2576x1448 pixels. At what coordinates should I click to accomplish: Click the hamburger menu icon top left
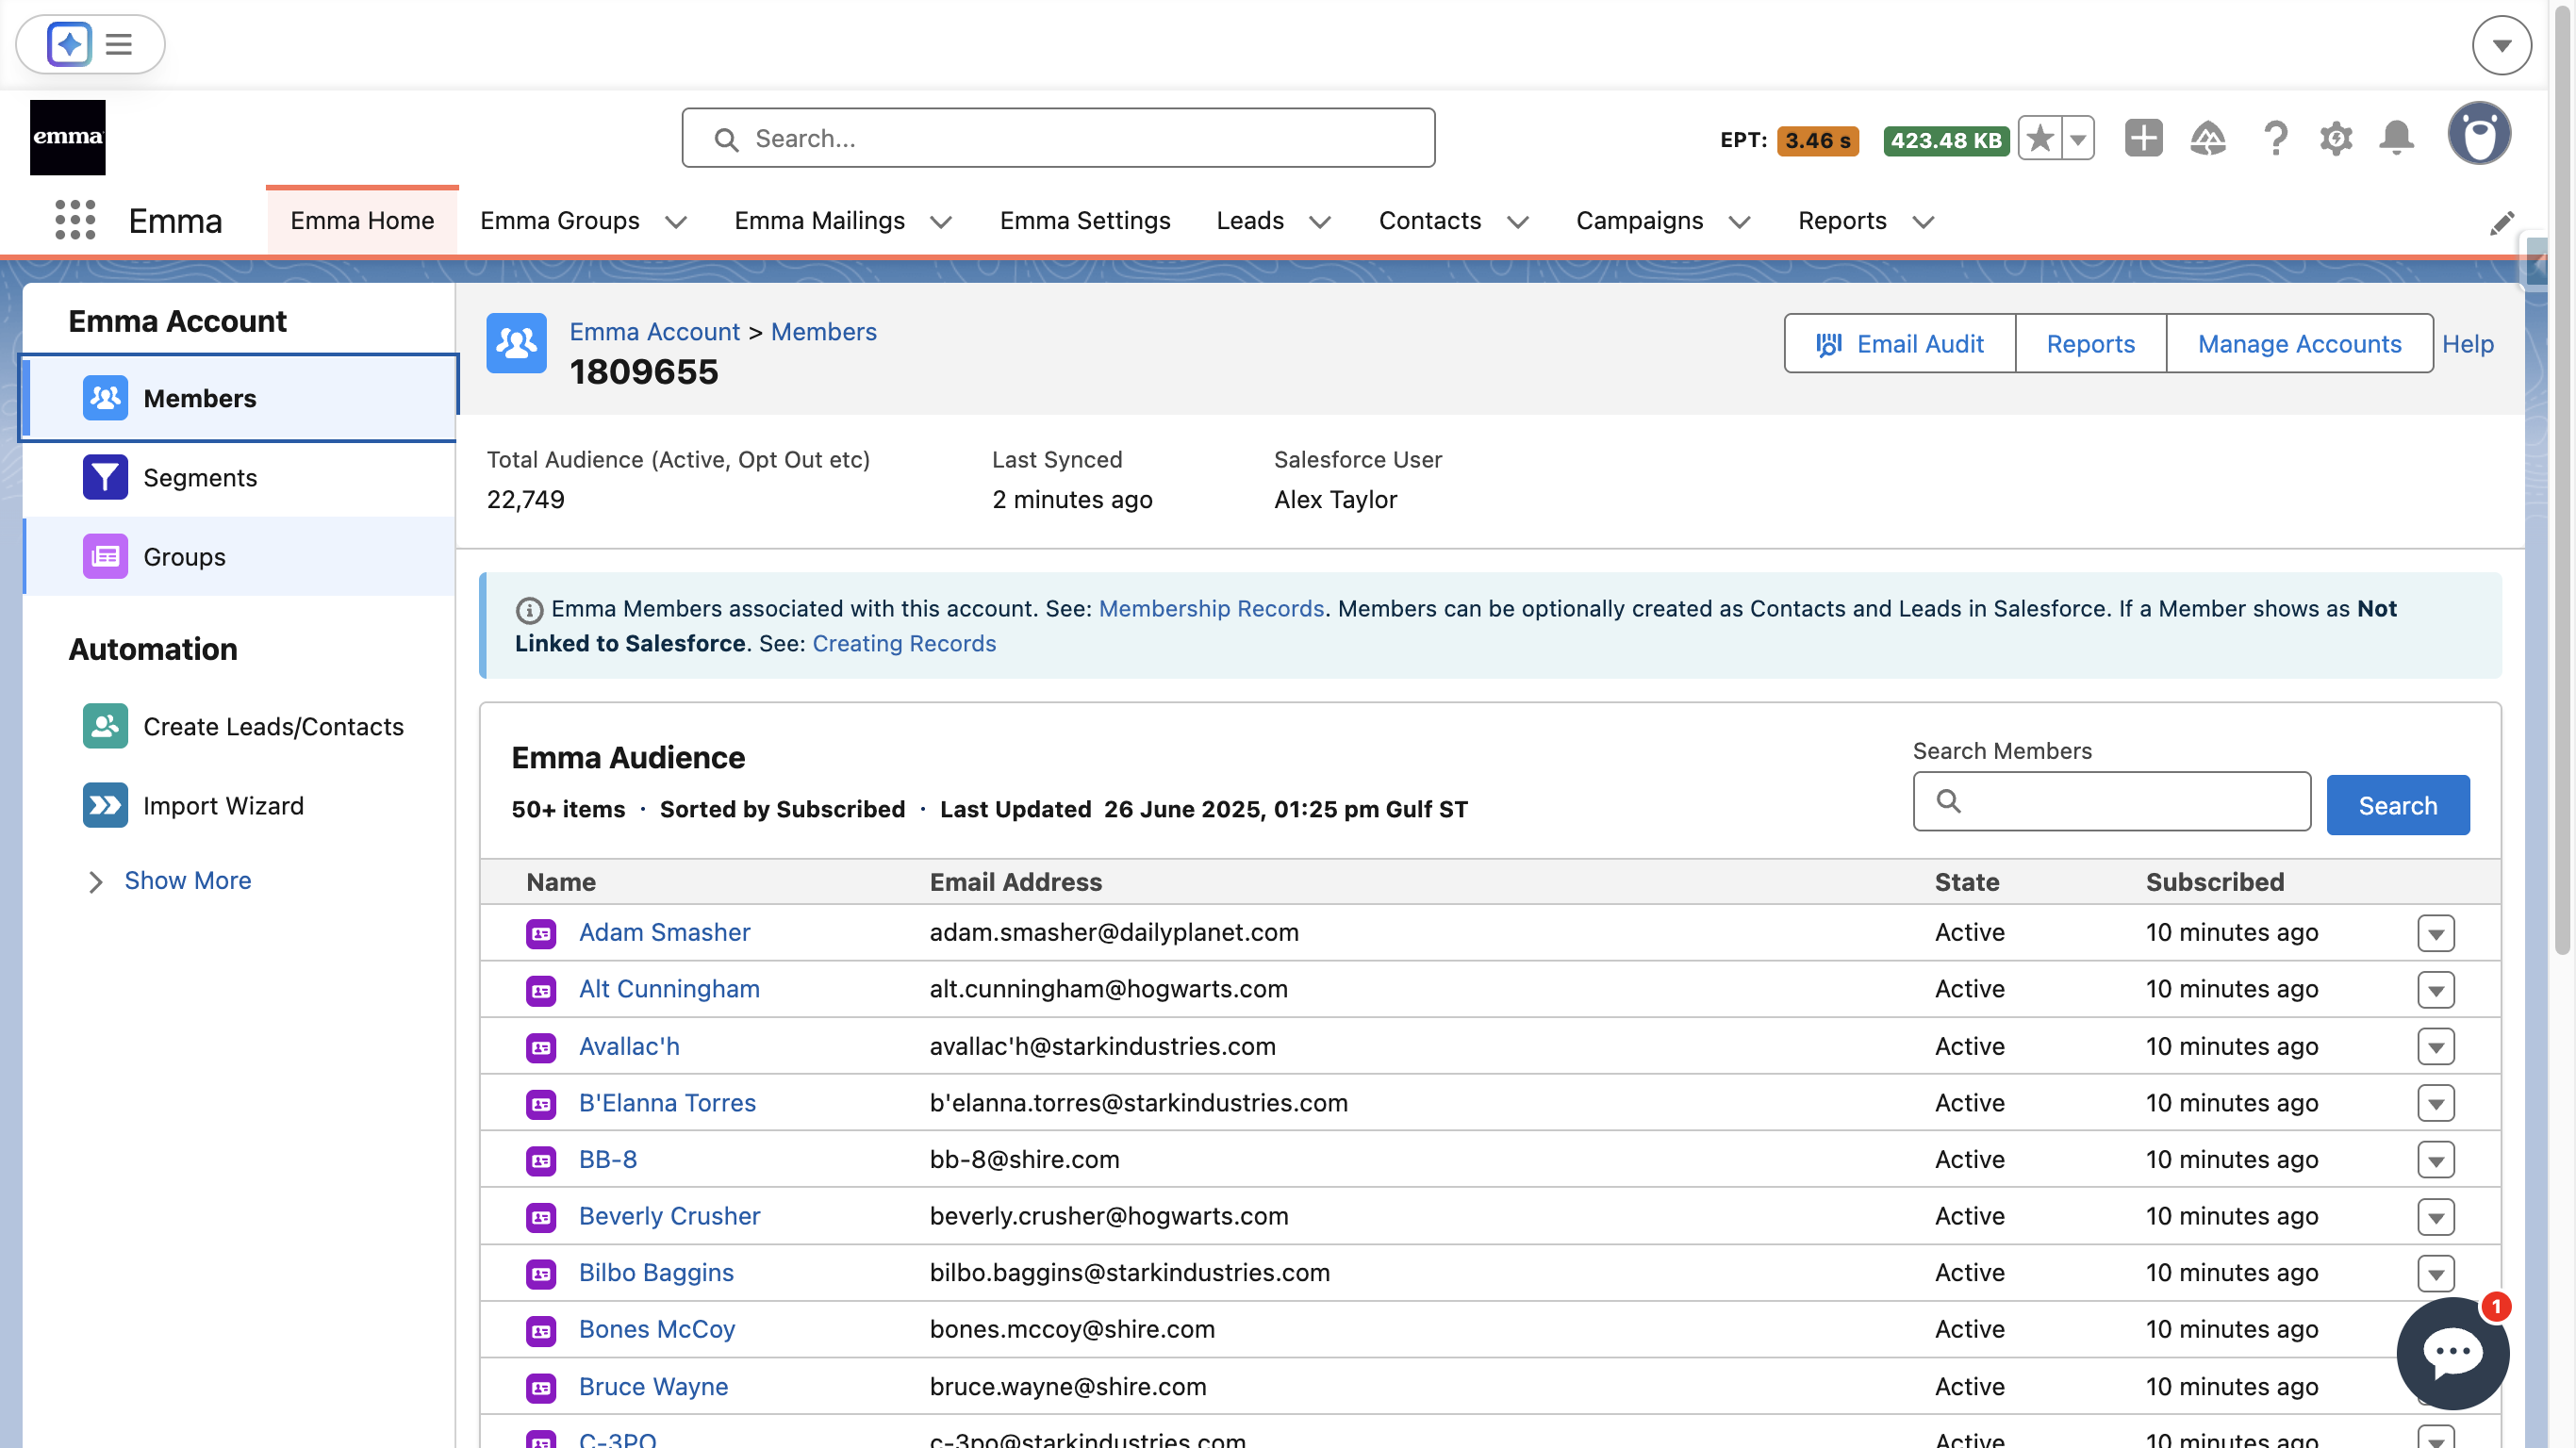tap(119, 44)
